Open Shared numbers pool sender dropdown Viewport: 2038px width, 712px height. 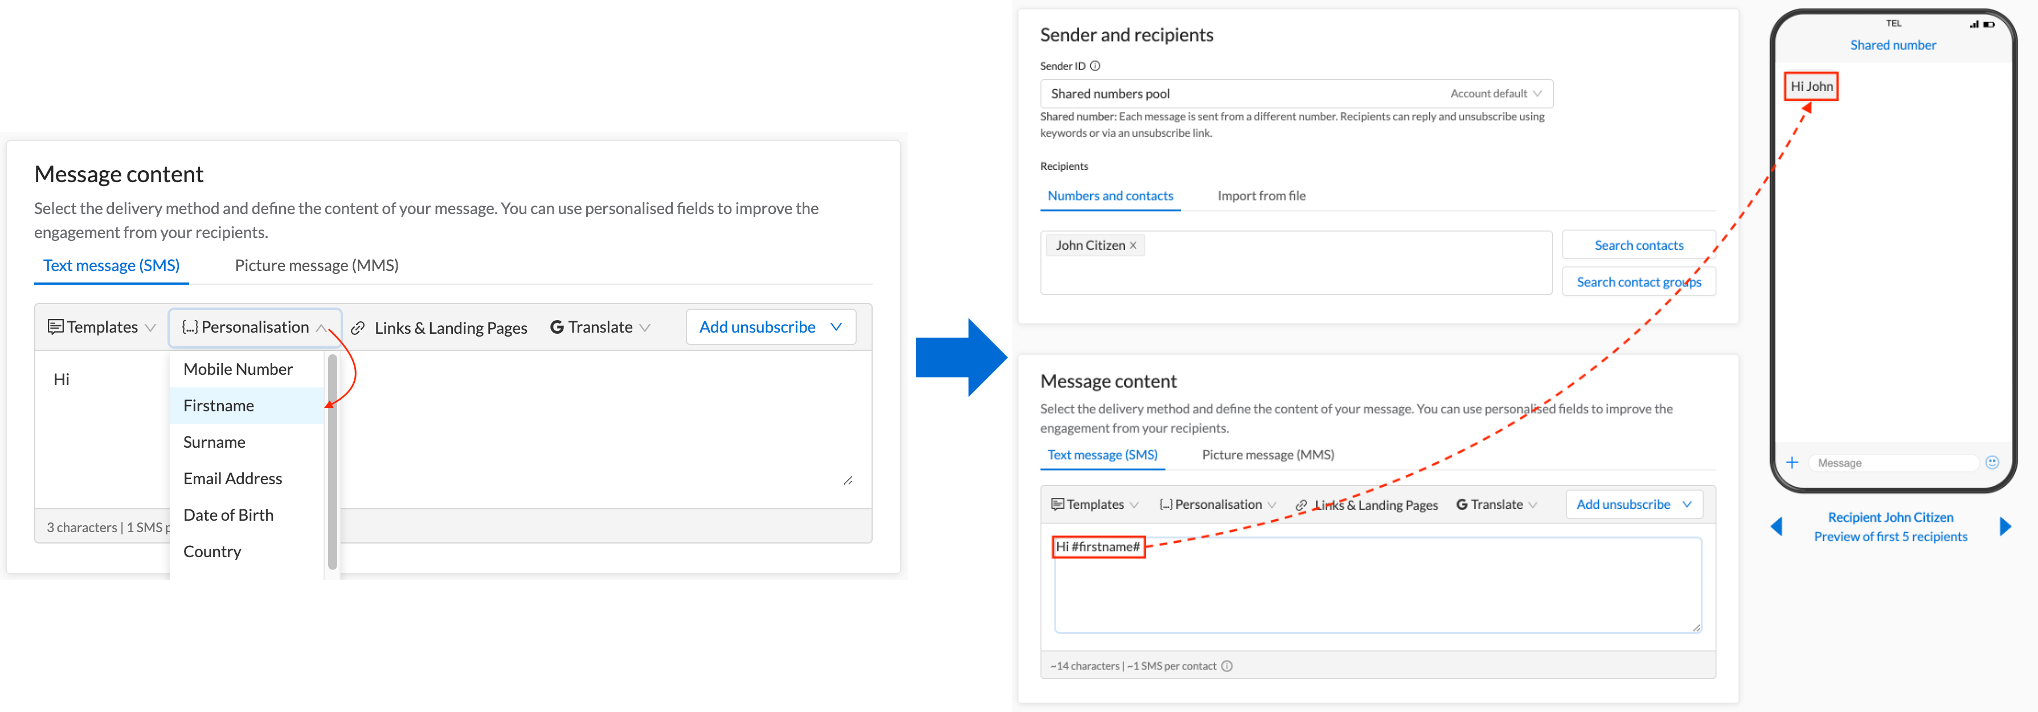click(x=1296, y=93)
